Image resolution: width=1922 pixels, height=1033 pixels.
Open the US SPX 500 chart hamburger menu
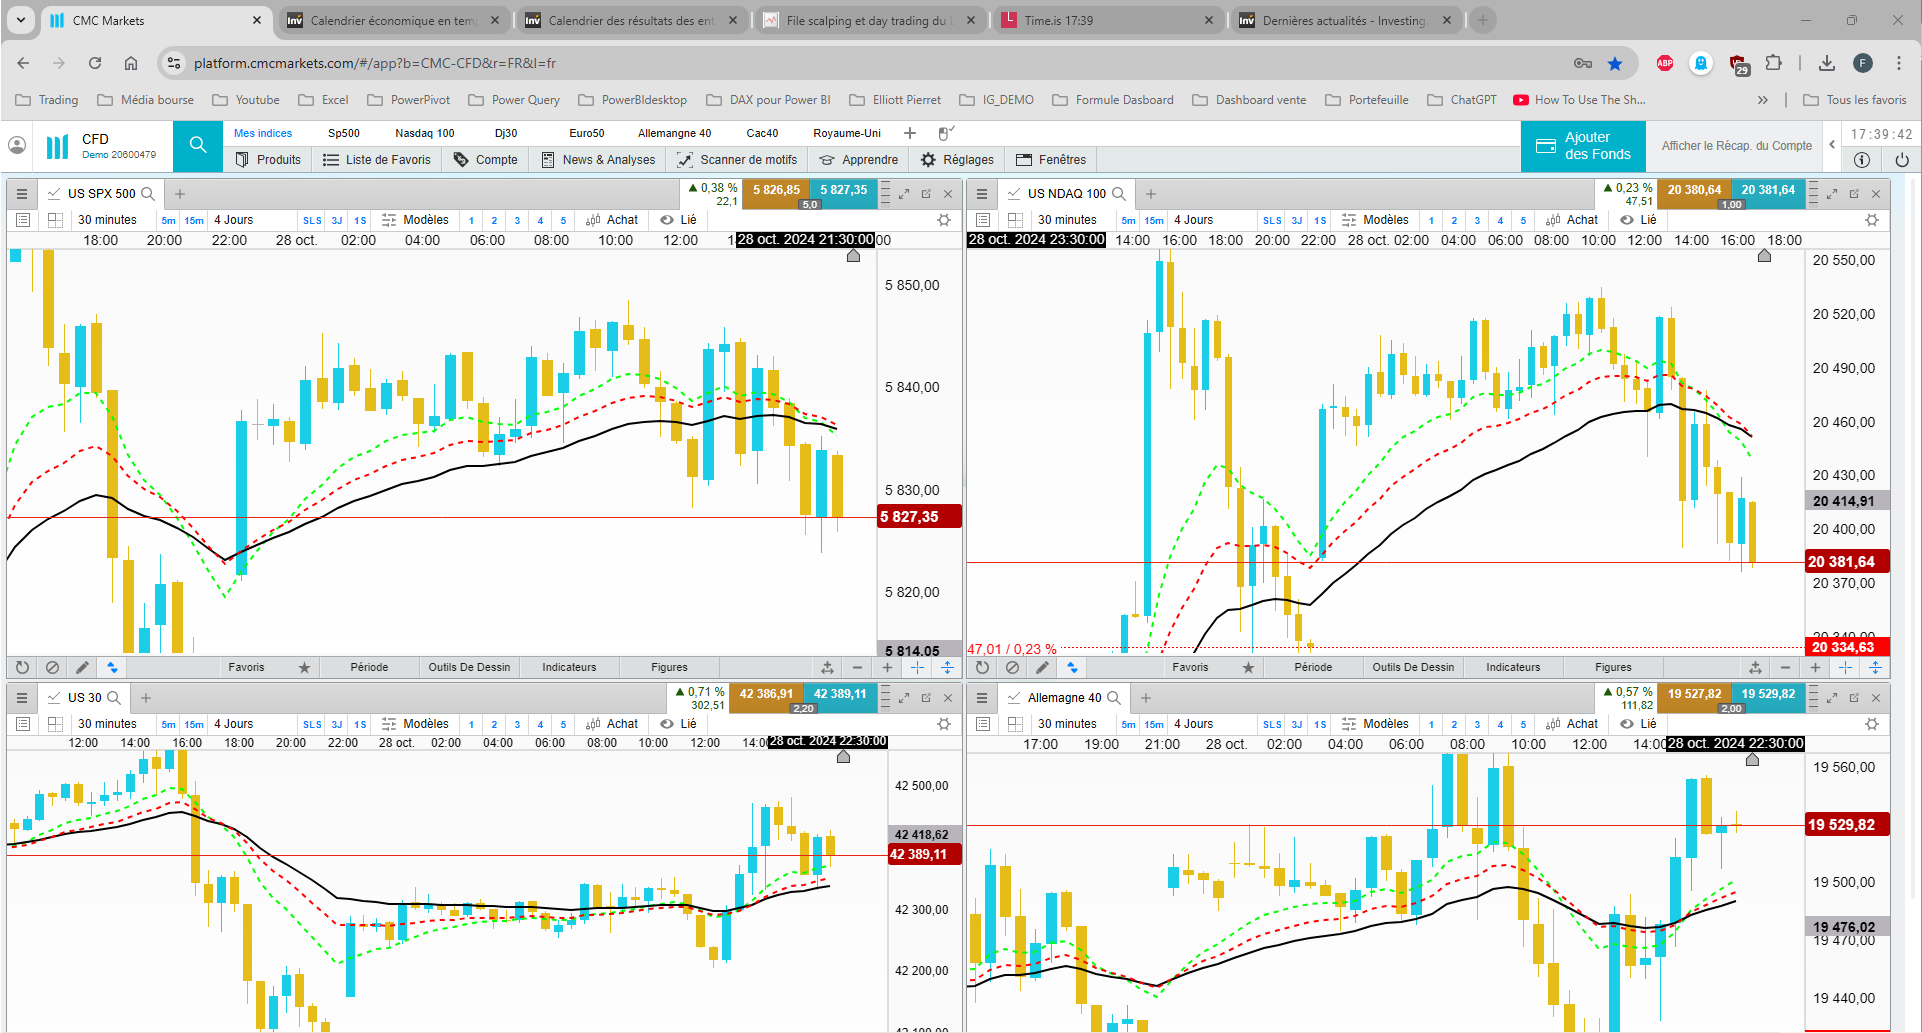pos(22,194)
